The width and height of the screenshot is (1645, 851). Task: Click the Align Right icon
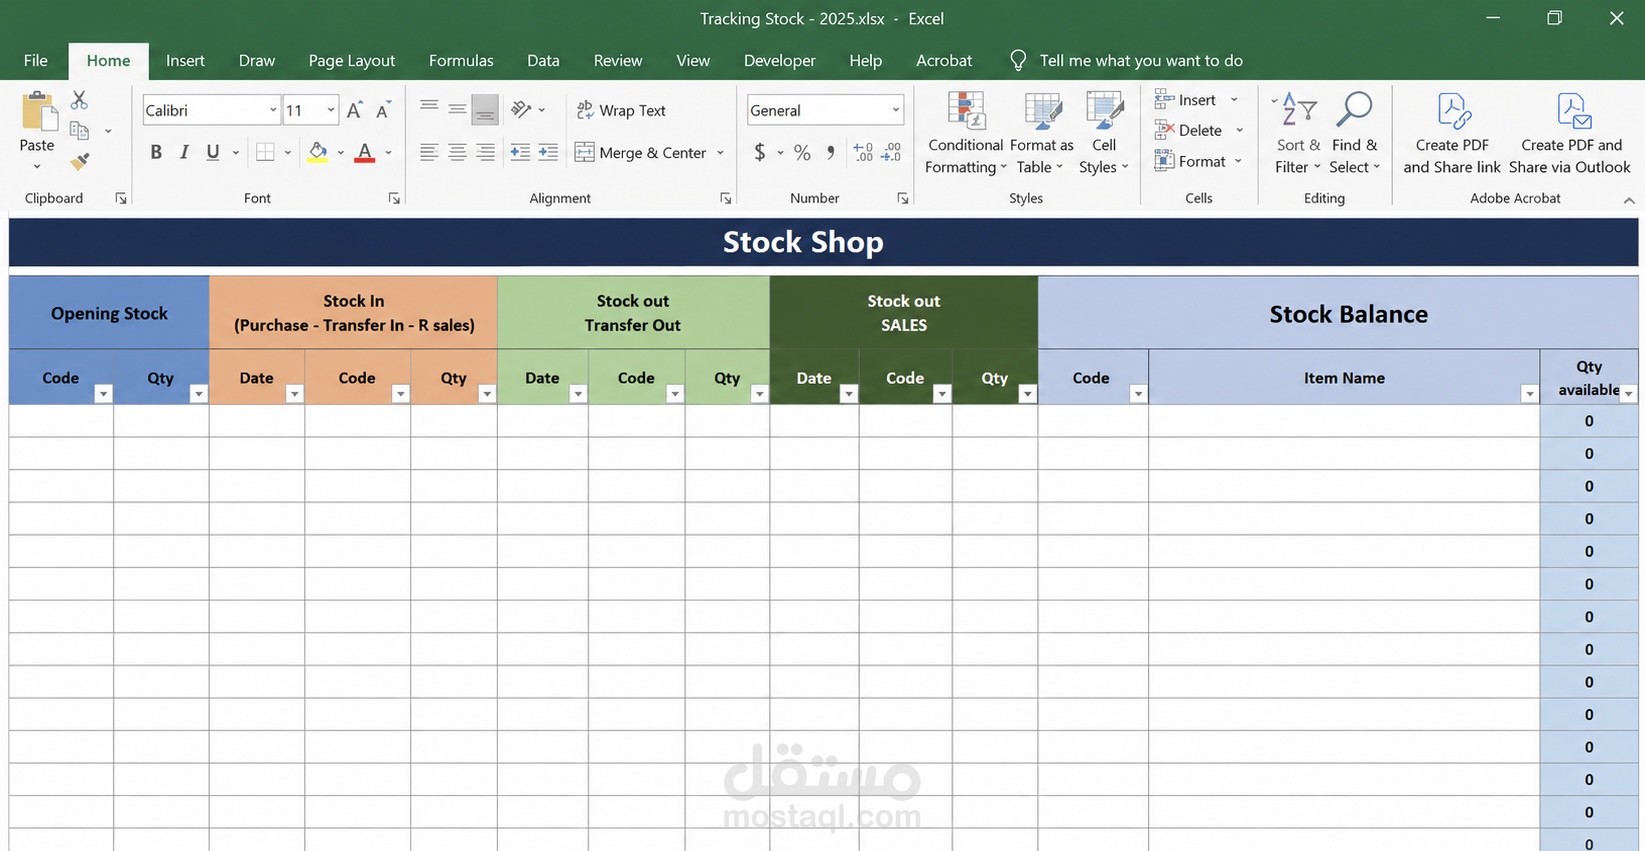pyautogui.click(x=485, y=152)
